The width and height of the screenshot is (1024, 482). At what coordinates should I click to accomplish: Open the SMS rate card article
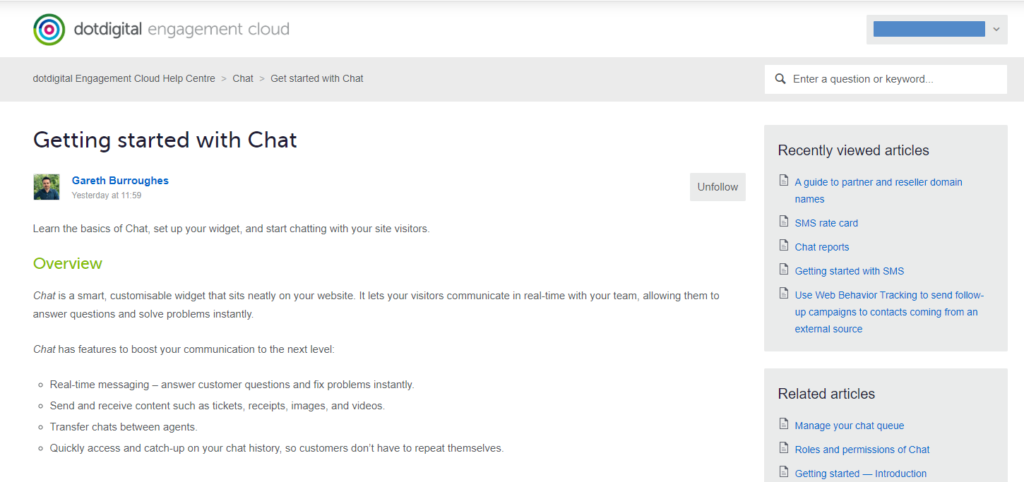click(826, 223)
